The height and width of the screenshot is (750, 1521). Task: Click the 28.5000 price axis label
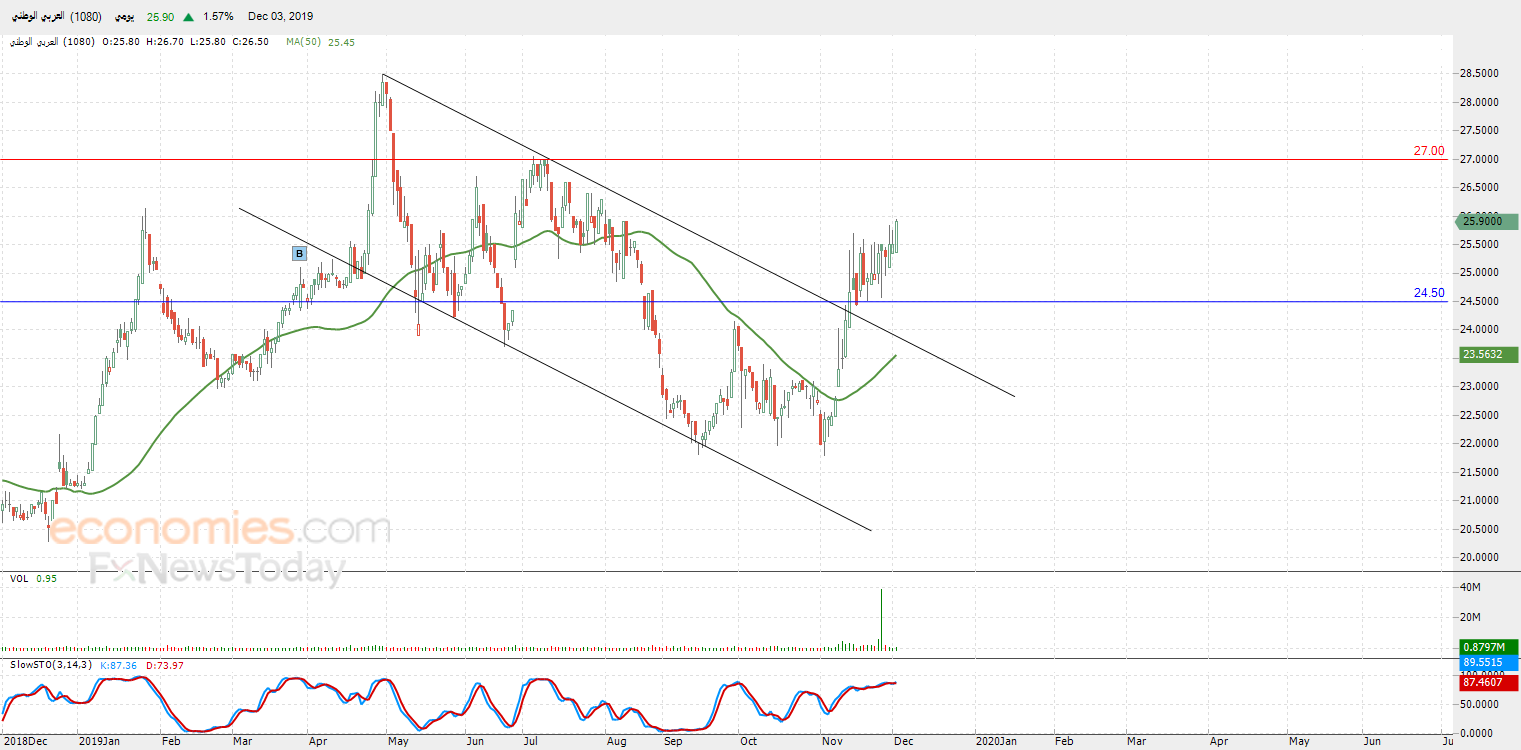pyautogui.click(x=1478, y=74)
